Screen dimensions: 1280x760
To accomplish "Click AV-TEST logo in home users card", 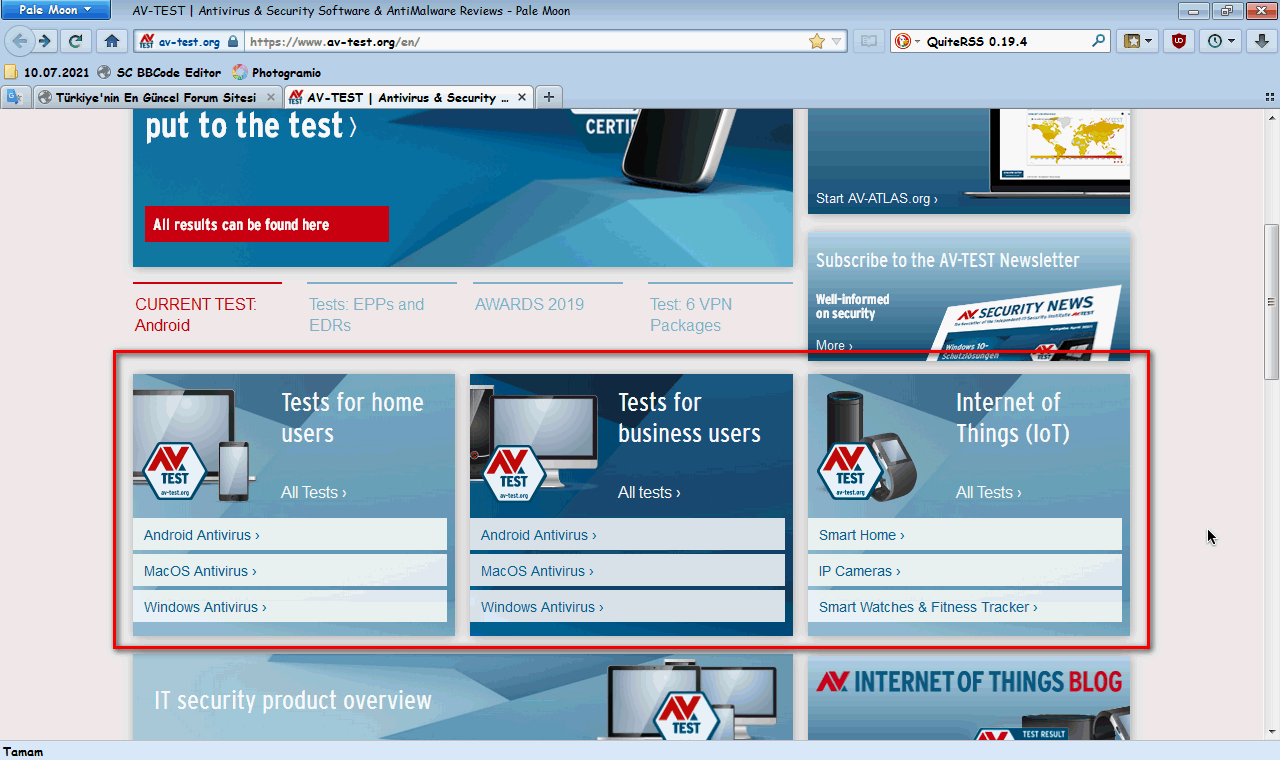I will (x=176, y=471).
